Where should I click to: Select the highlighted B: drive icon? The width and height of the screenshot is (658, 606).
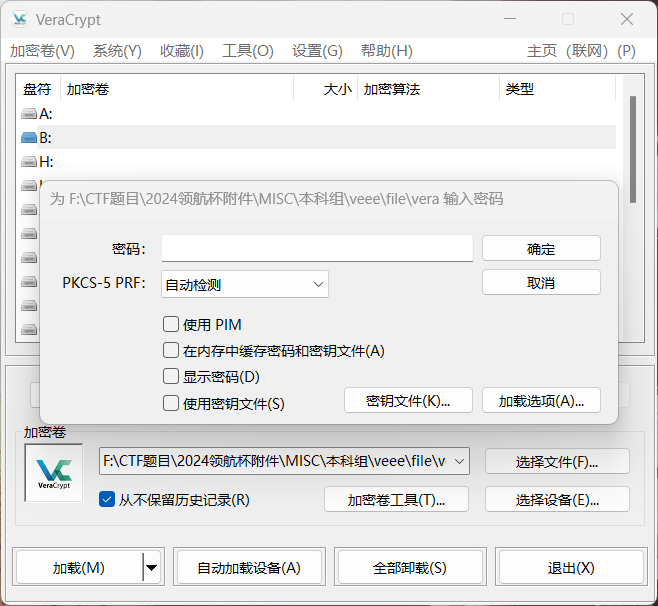coord(29,138)
